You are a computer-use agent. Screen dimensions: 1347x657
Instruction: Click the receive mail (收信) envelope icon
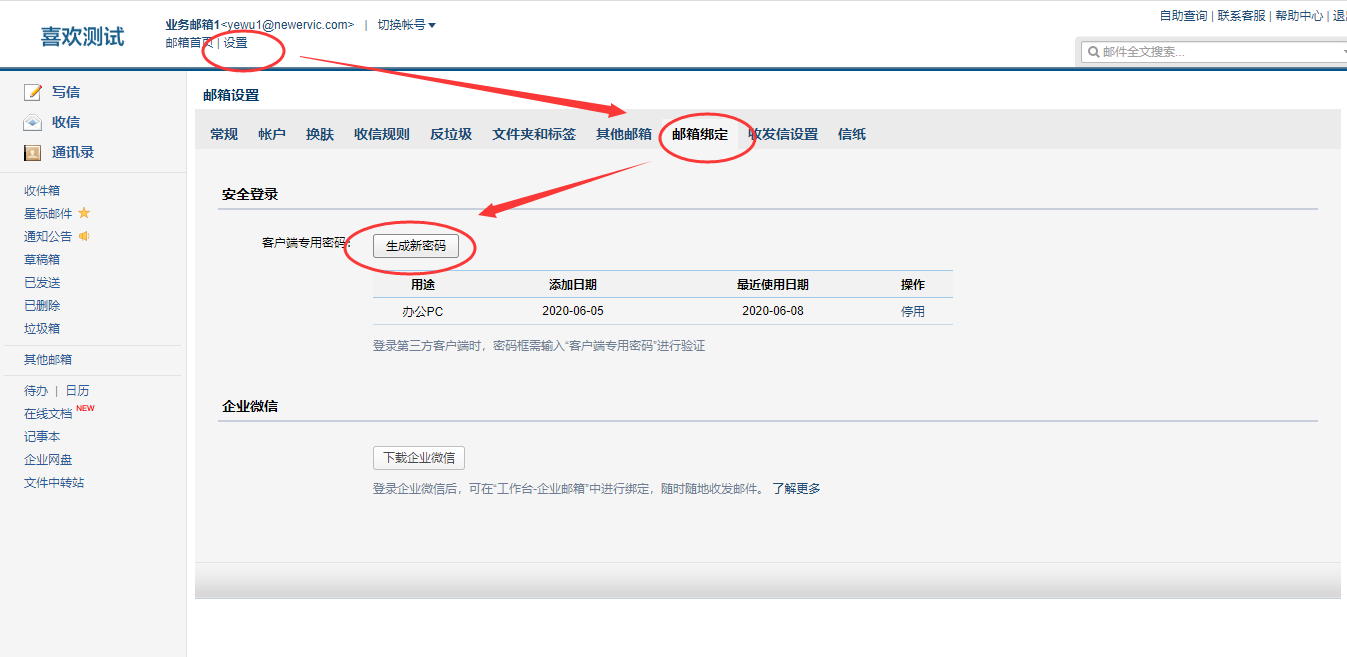[x=33, y=122]
